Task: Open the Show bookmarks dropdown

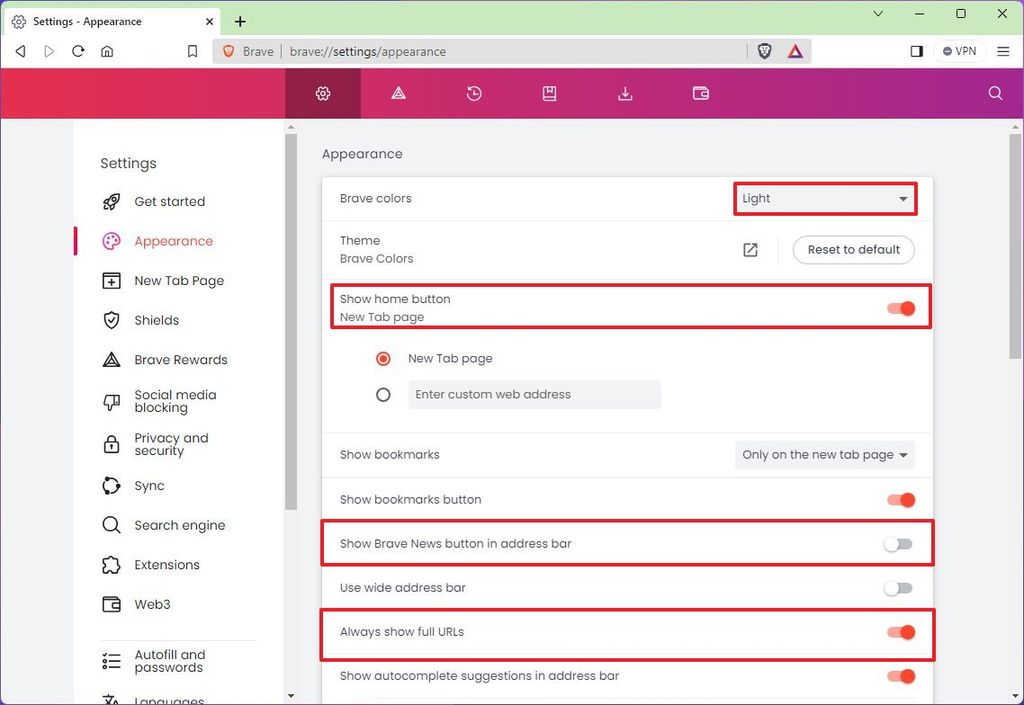Action: point(824,455)
